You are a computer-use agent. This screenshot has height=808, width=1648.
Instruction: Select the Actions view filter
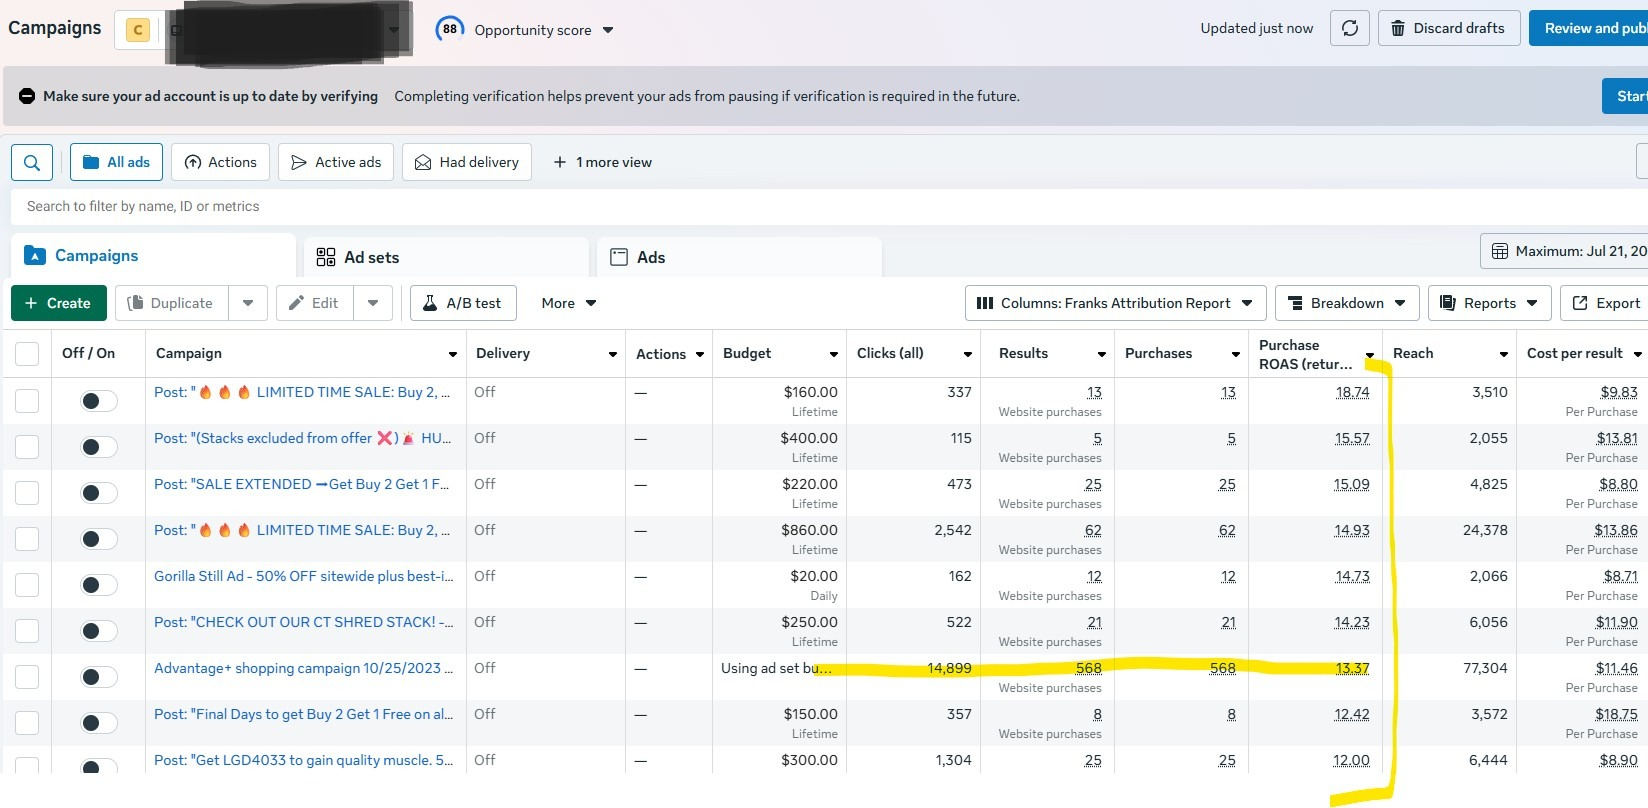(x=220, y=162)
